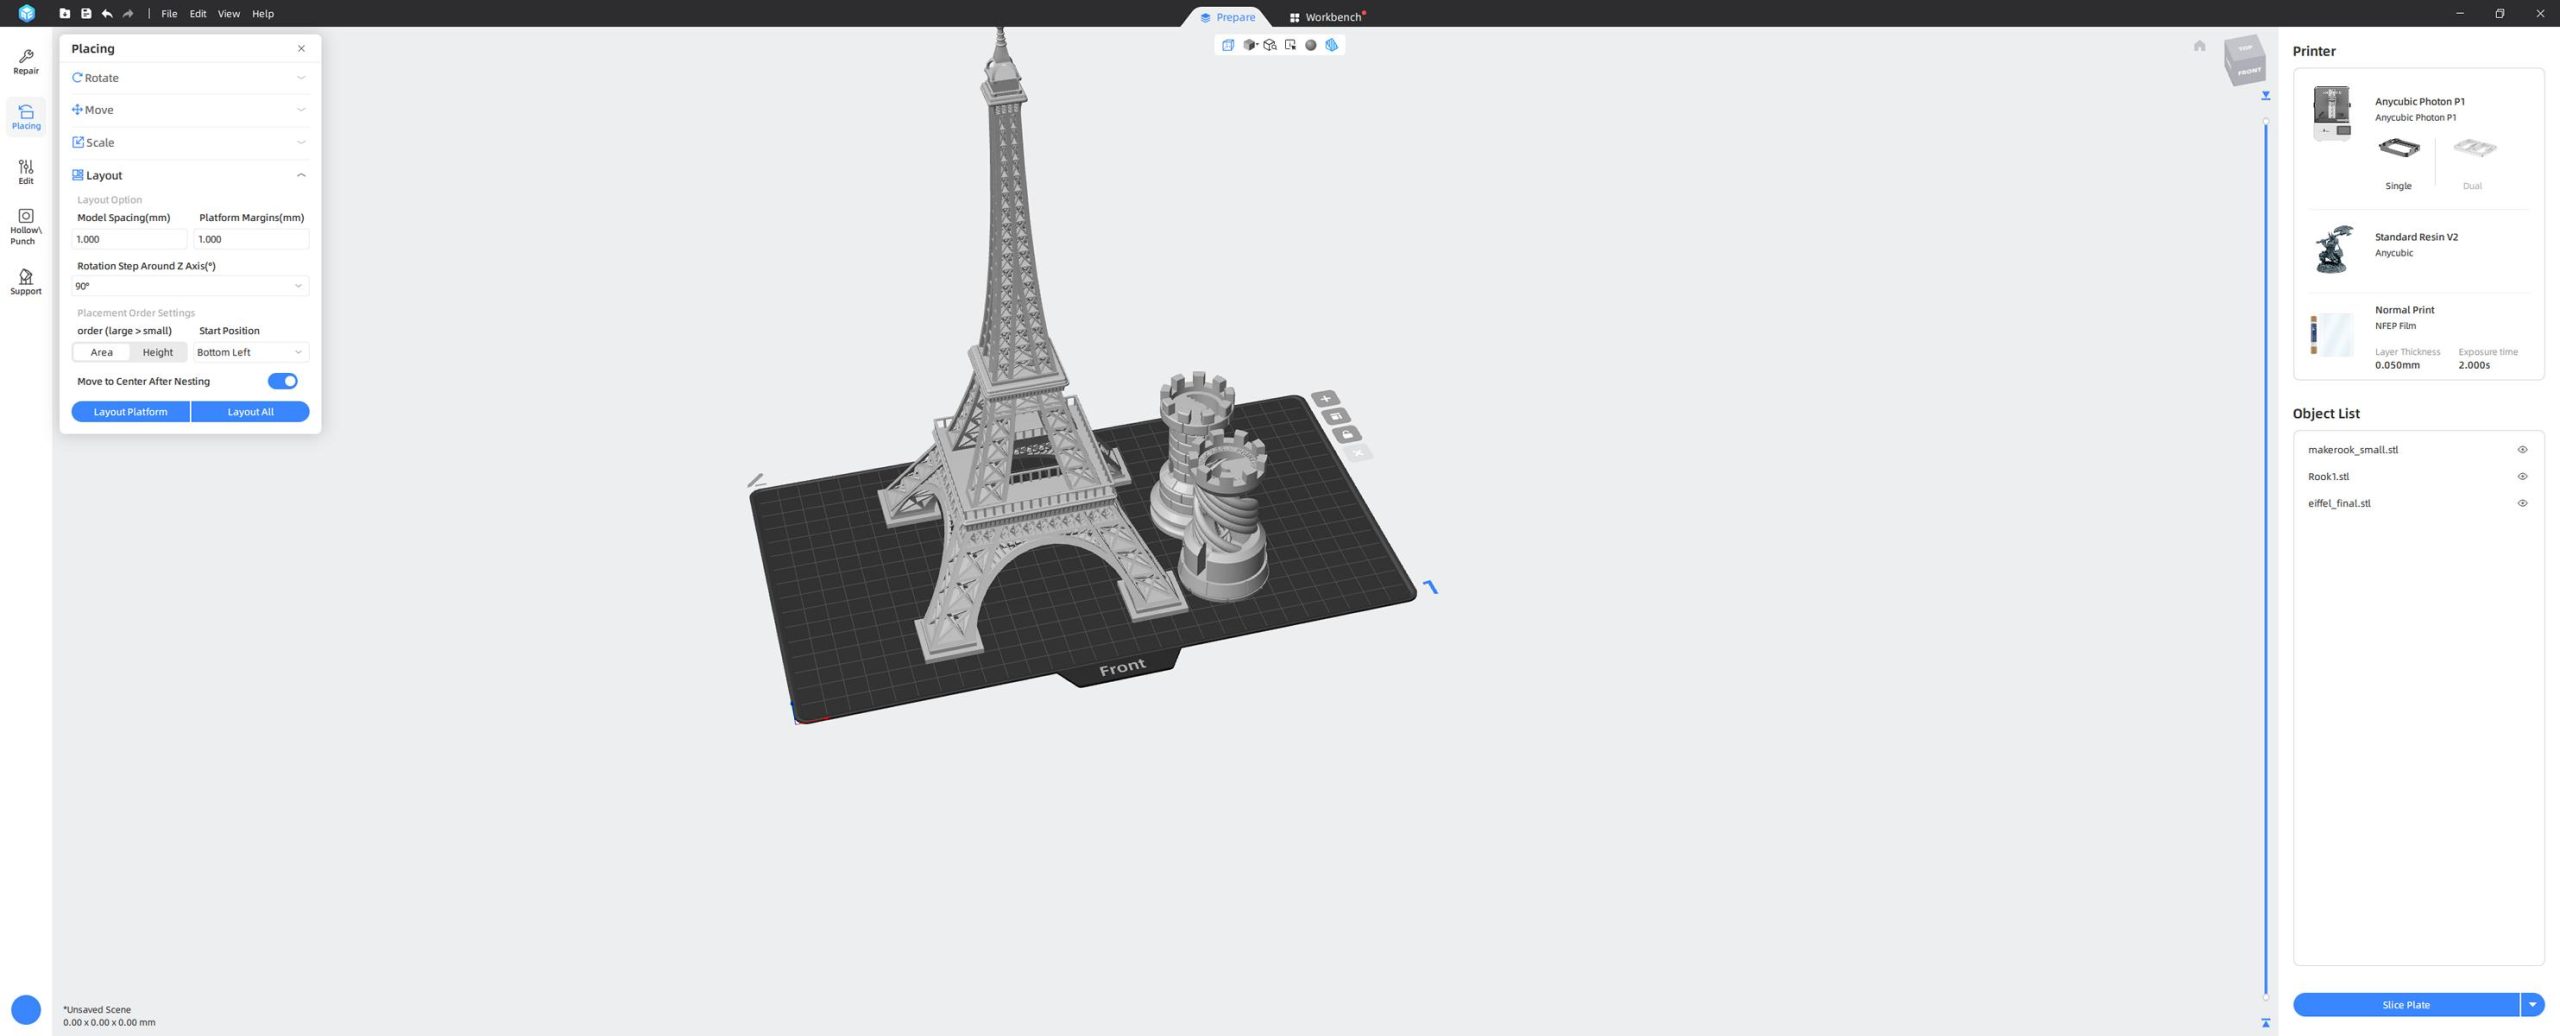Viewport: 2560px width, 1036px height.
Task: Click the Slice Plate button
Action: [2404, 1004]
